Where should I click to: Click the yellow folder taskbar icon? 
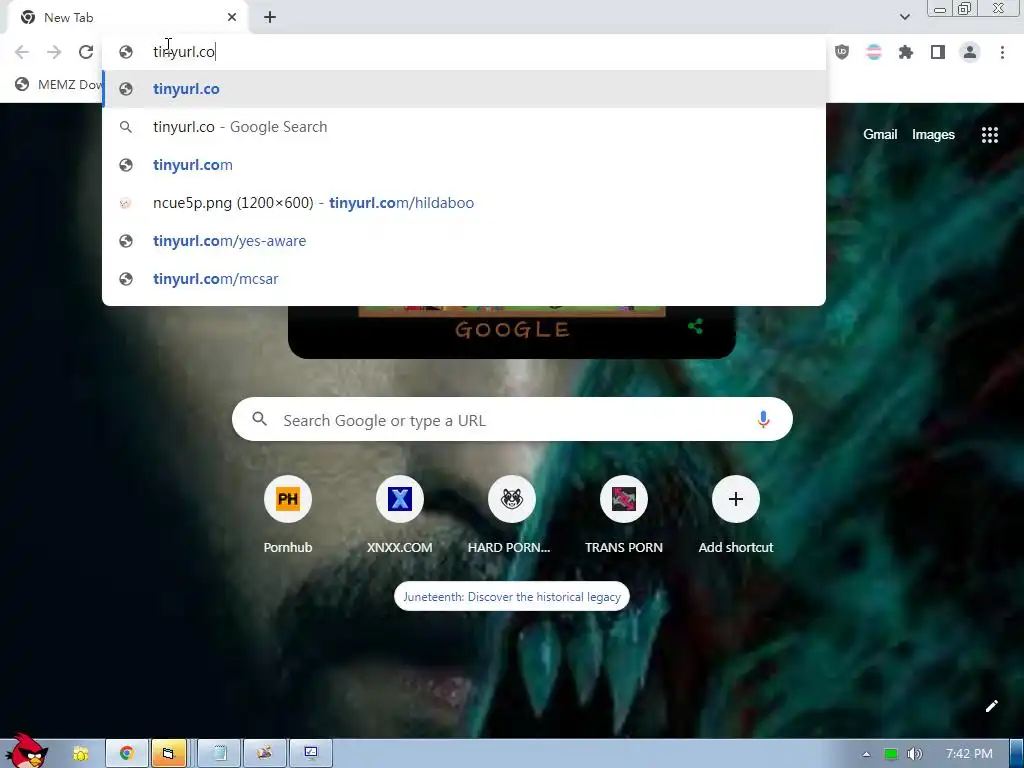click(81, 754)
